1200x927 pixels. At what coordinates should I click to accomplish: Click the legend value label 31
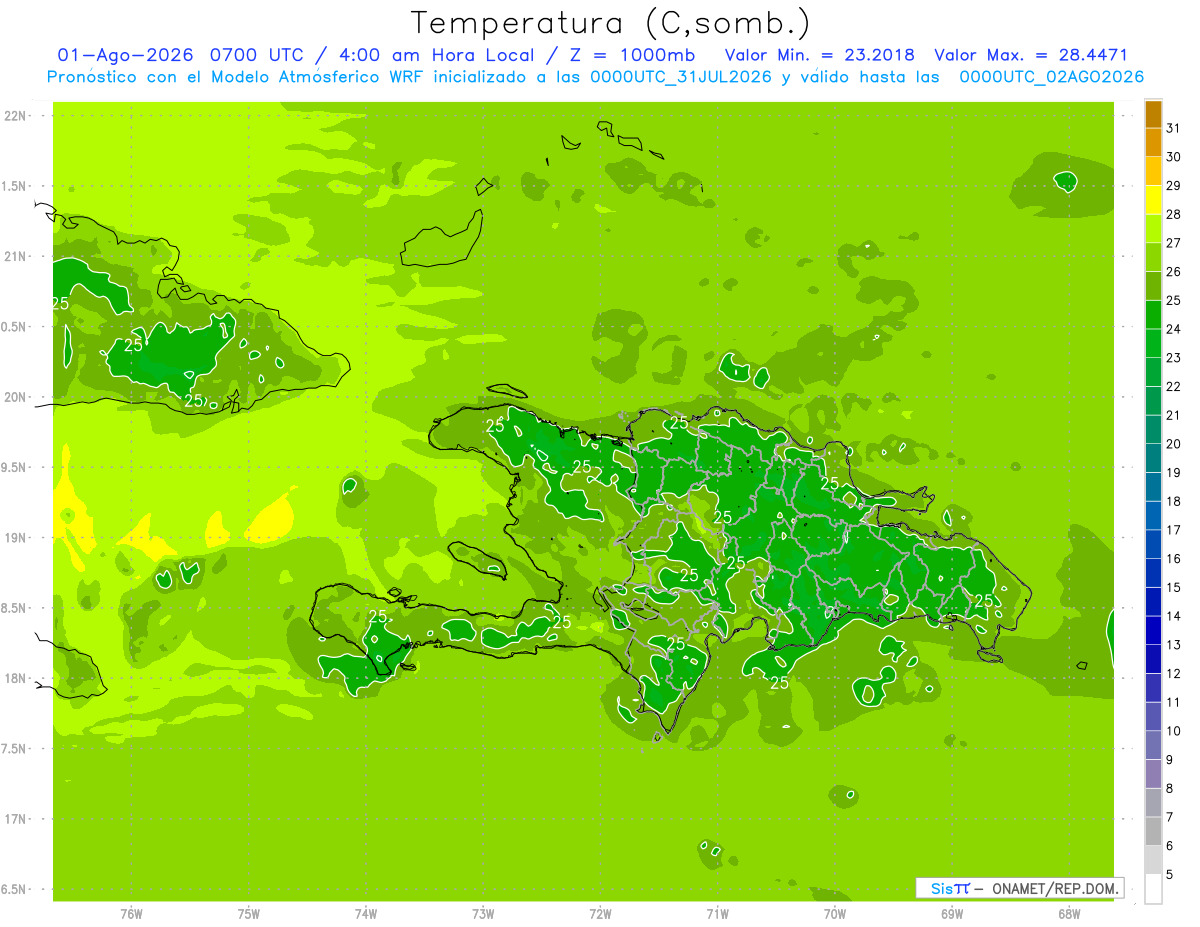pyautogui.click(x=1174, y=128)
